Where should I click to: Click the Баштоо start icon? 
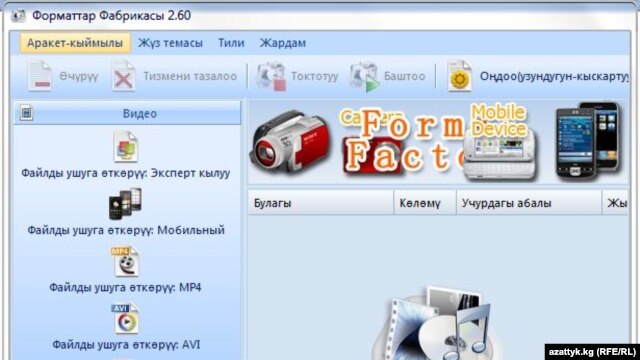coord(364,76)
